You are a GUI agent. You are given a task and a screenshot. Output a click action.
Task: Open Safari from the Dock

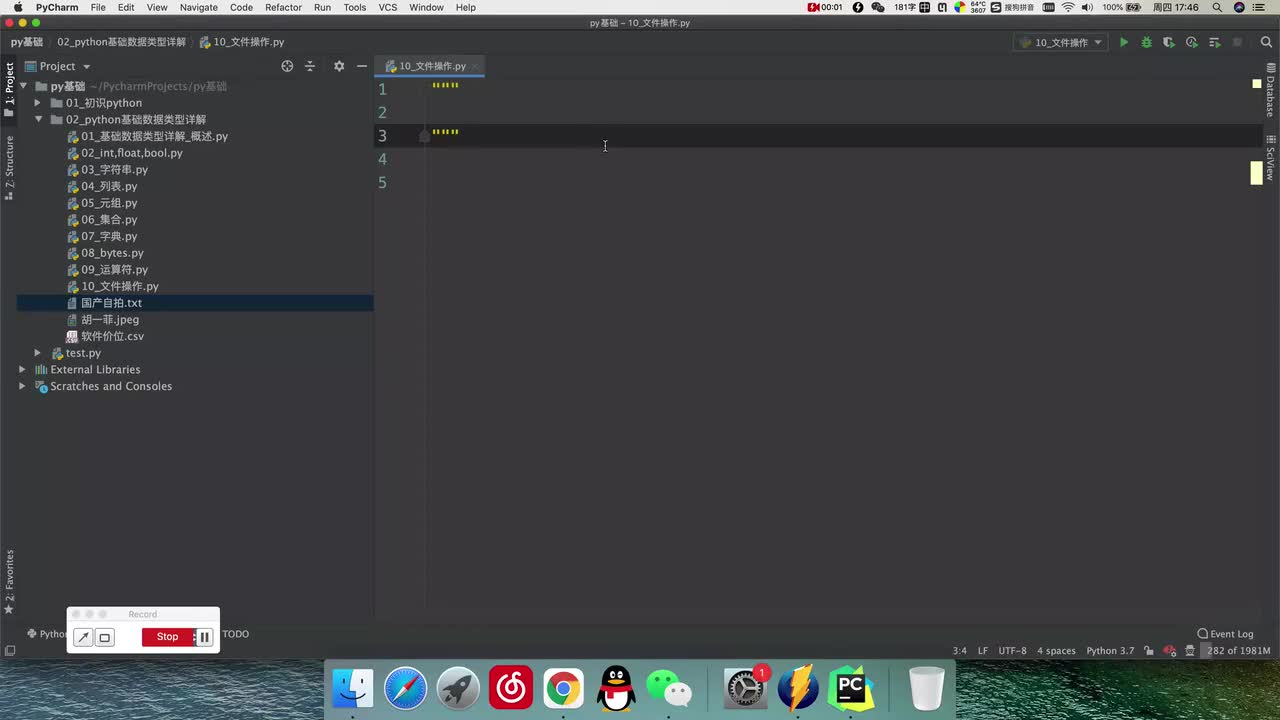pos(406,688)
